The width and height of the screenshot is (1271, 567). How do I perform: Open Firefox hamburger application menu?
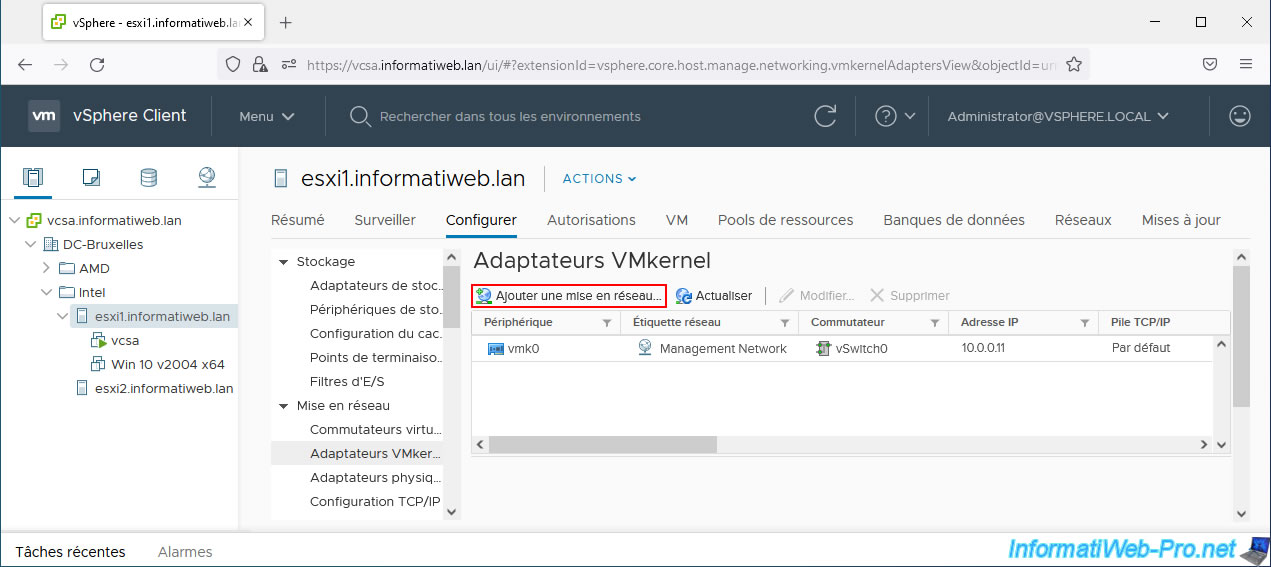pos(1246,64)
